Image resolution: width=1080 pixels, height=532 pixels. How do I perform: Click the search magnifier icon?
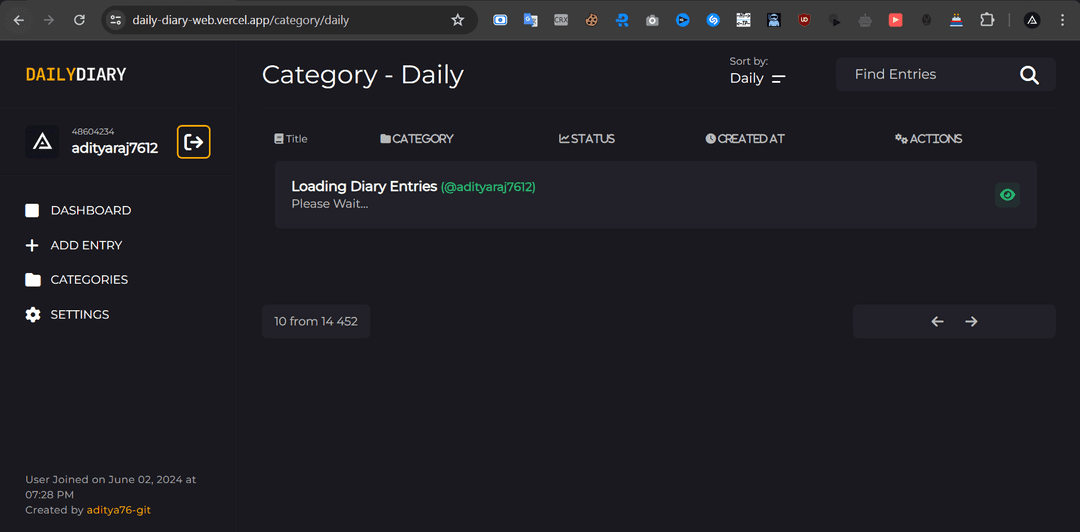1029,75
